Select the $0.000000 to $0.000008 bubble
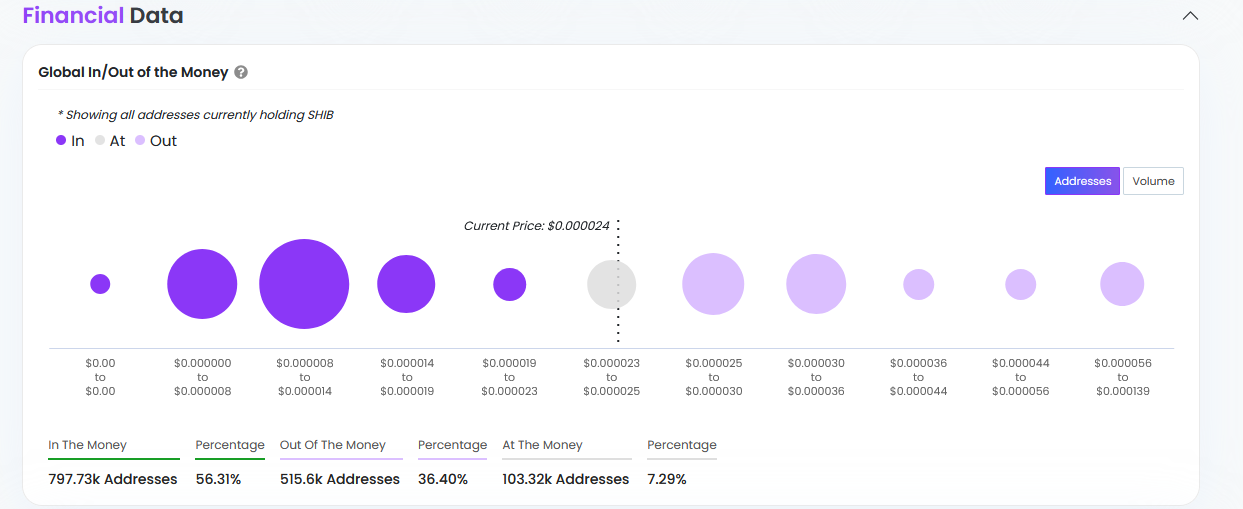 pos(202,284)
